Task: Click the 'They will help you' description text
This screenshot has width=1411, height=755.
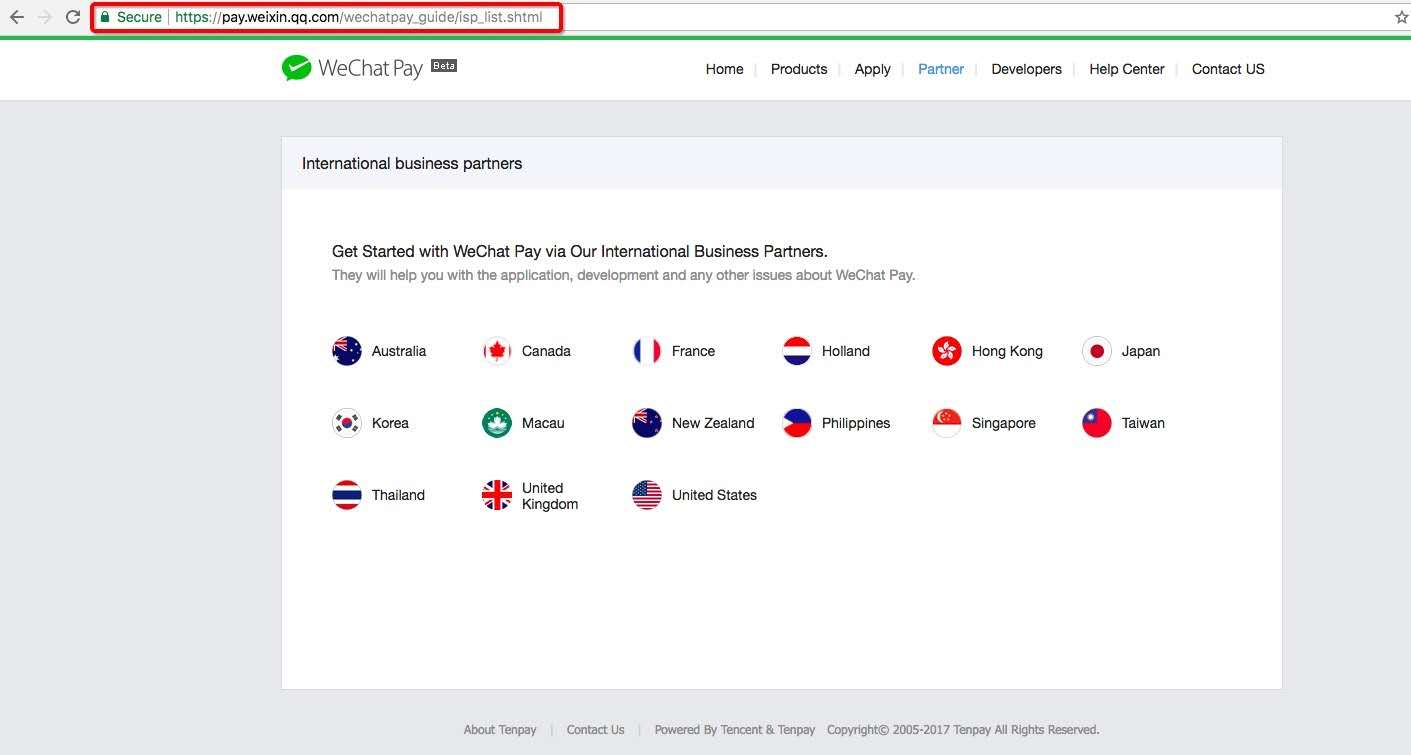Action: 623,275
